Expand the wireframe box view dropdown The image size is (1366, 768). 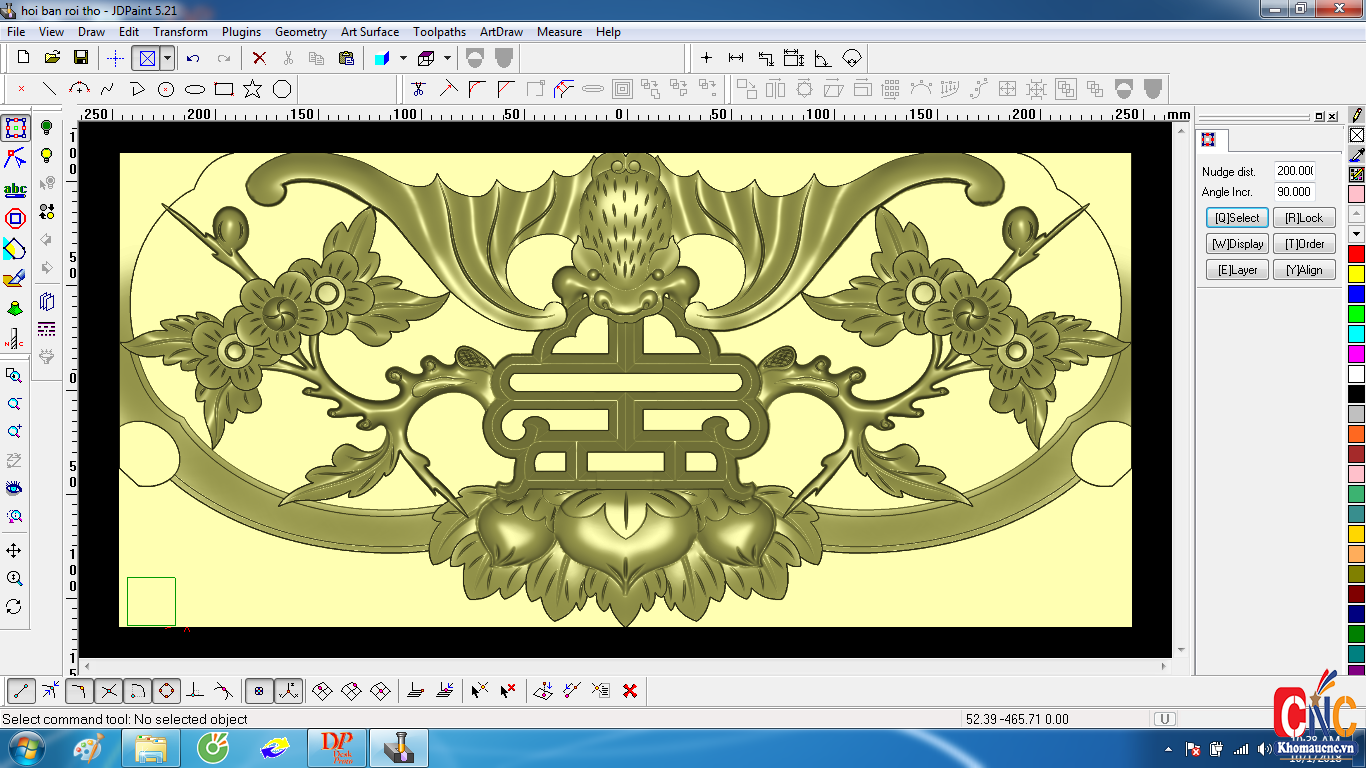tap(447, 58)
